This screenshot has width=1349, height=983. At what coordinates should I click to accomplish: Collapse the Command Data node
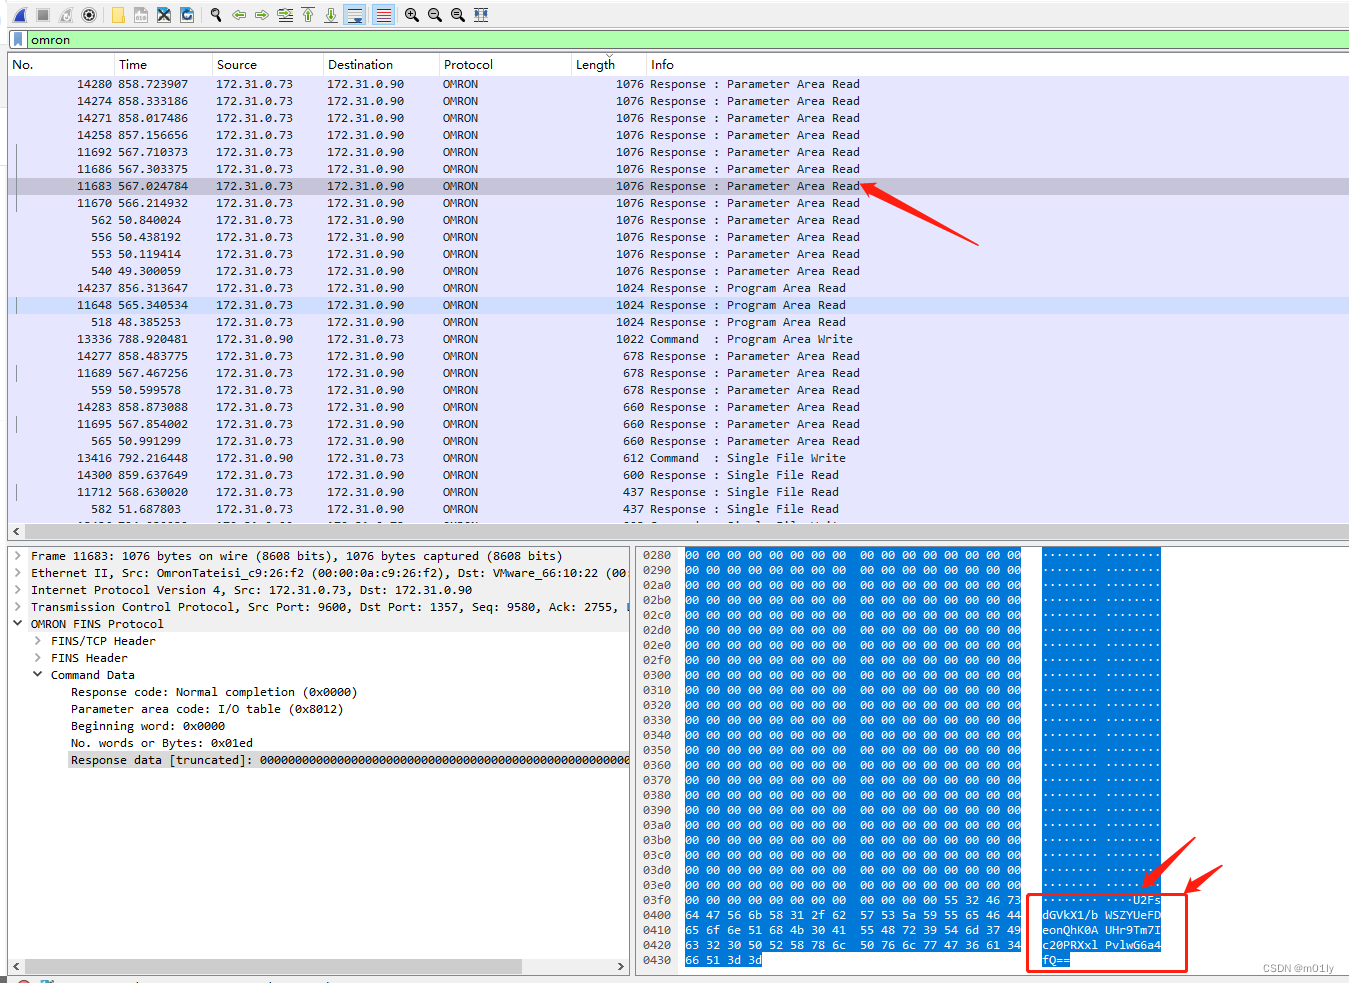pyautogui.click(x=38, y=675)
